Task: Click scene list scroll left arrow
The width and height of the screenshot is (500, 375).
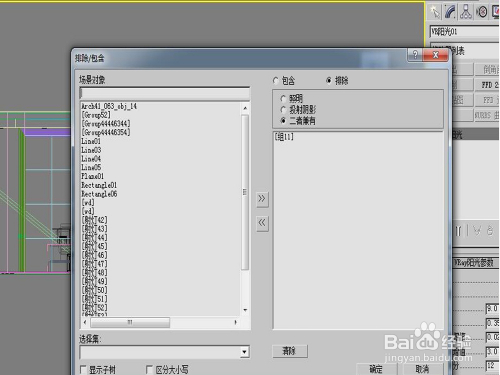Action: point(85,322)
